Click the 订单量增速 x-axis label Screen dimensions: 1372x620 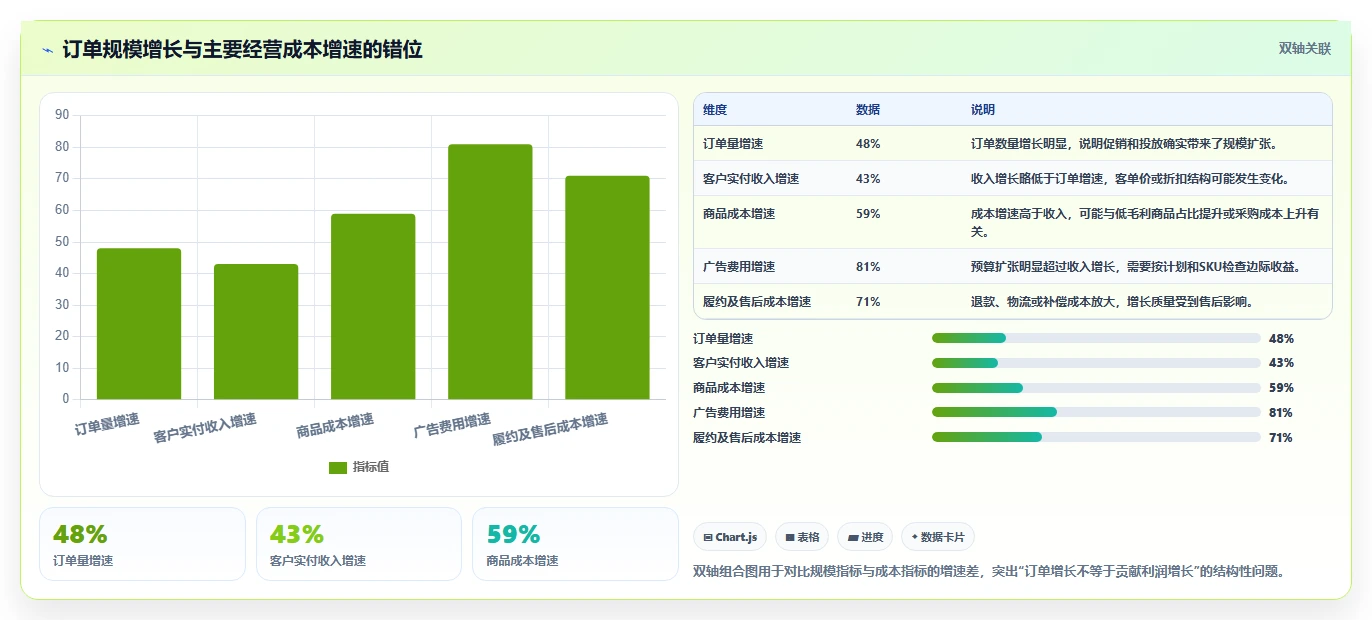[x=107, y=424]
